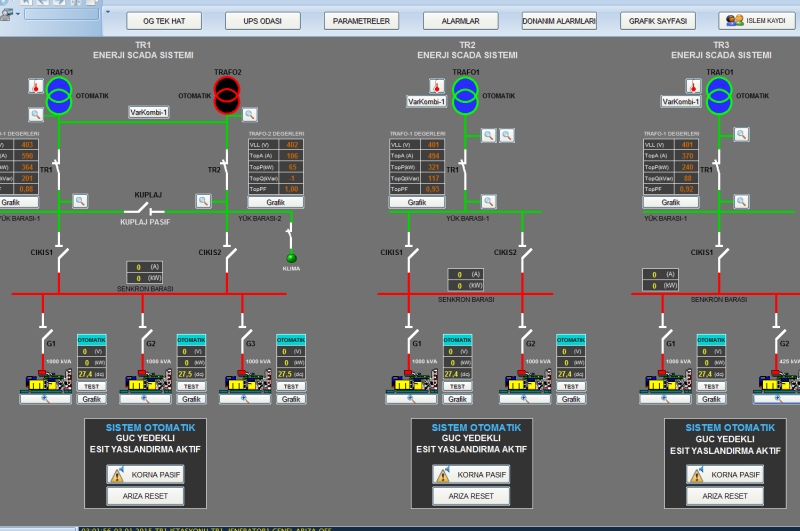Image resolution: width=800 pixels, height=531 pixels.
Task: Click ARIZA RESET button in TR1 panel
Action: (x=145, y=496)
